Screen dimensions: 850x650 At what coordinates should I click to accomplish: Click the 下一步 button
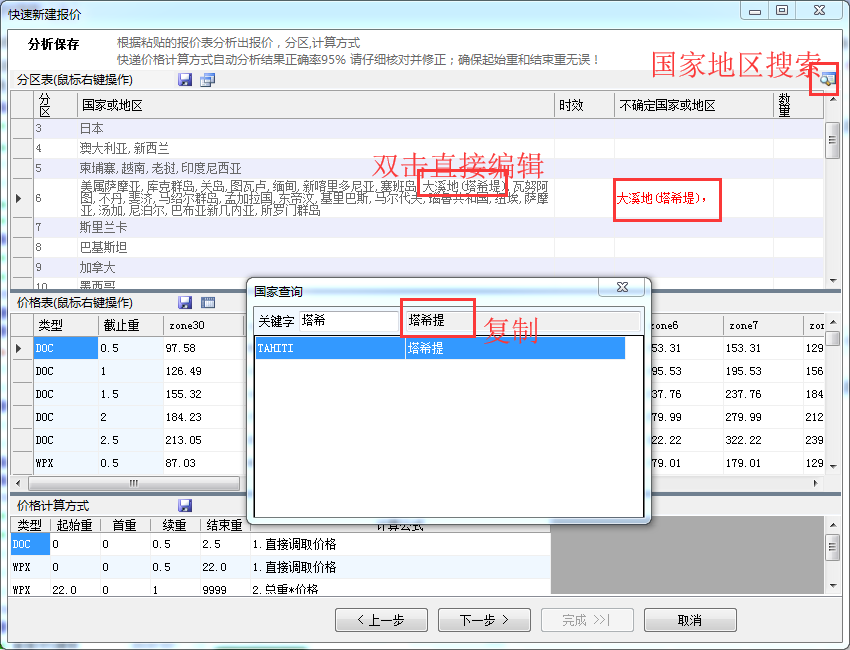485,620
